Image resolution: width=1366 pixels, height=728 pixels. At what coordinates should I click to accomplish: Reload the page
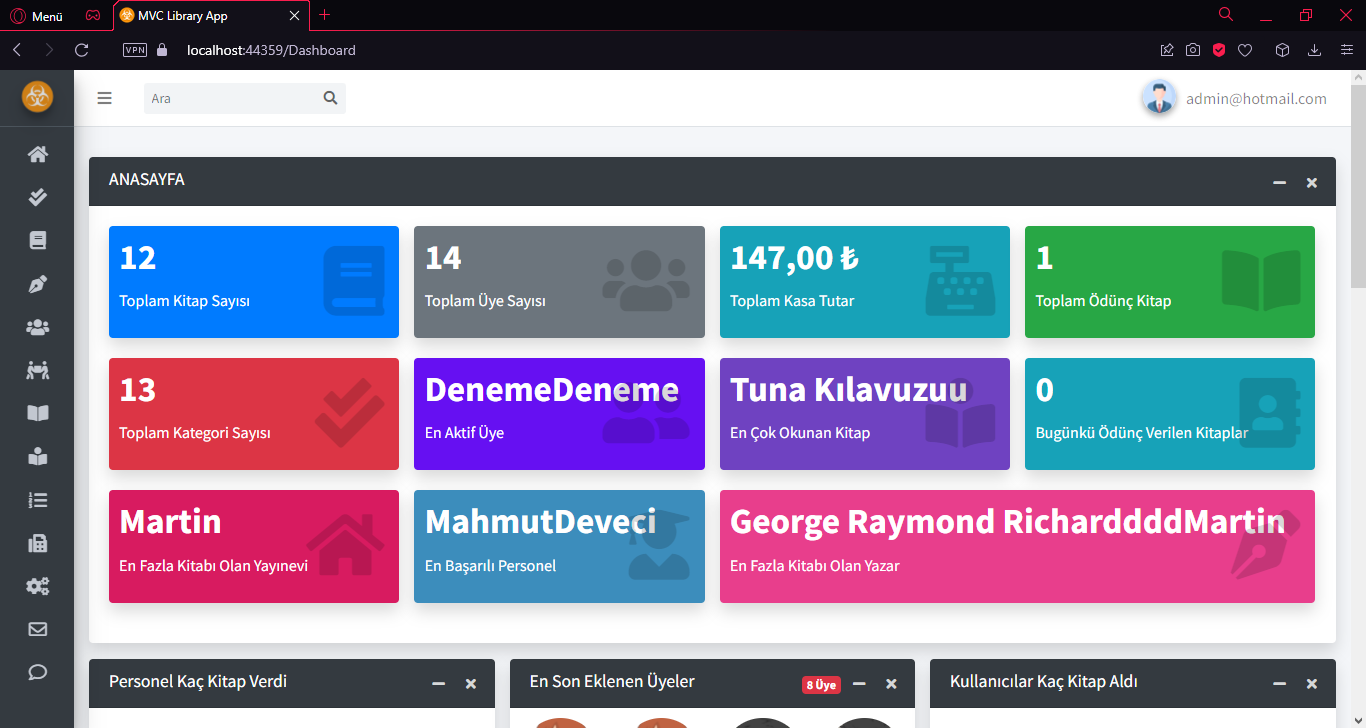point(82,50)
